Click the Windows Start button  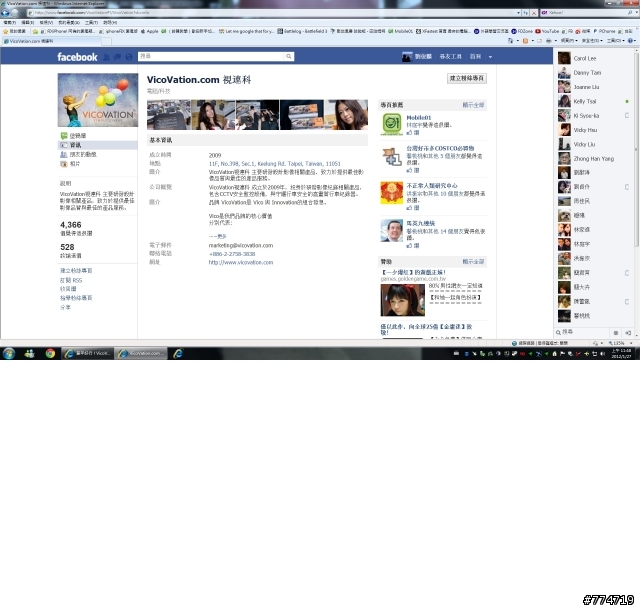click(9, 353)
